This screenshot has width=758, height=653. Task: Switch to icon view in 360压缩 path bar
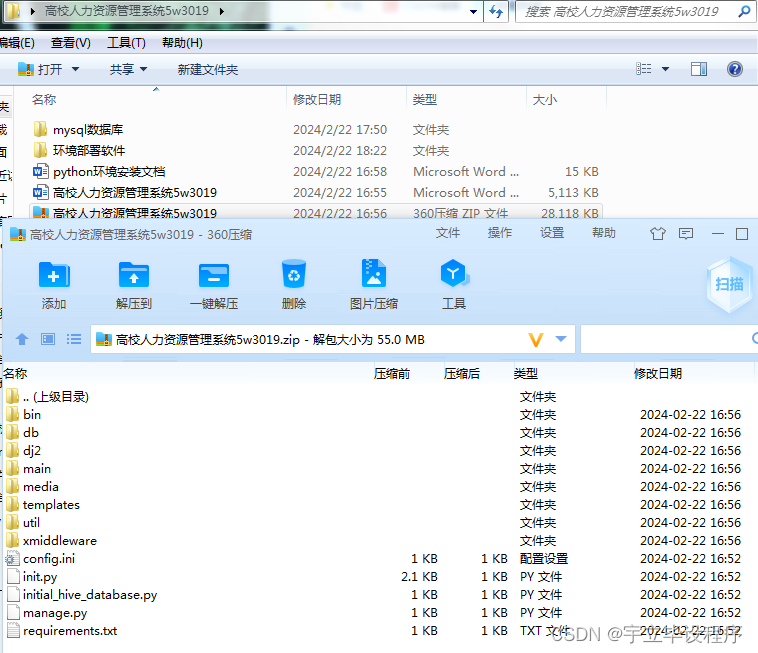coord(48,339)
